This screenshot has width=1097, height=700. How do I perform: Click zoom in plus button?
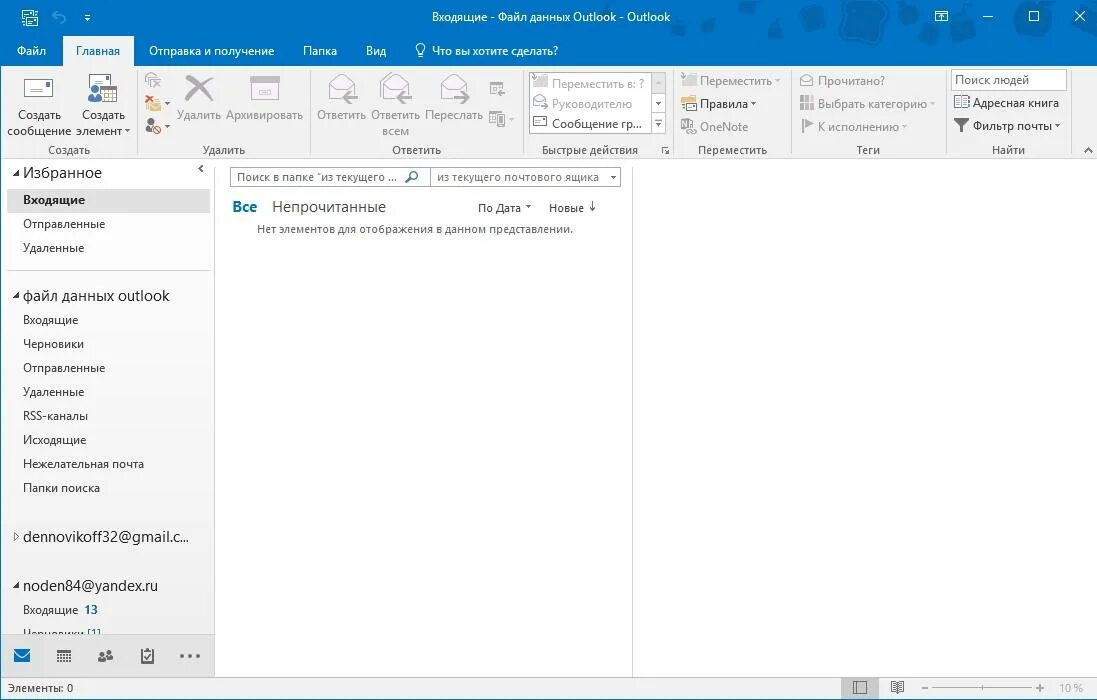coord(1040,688)
